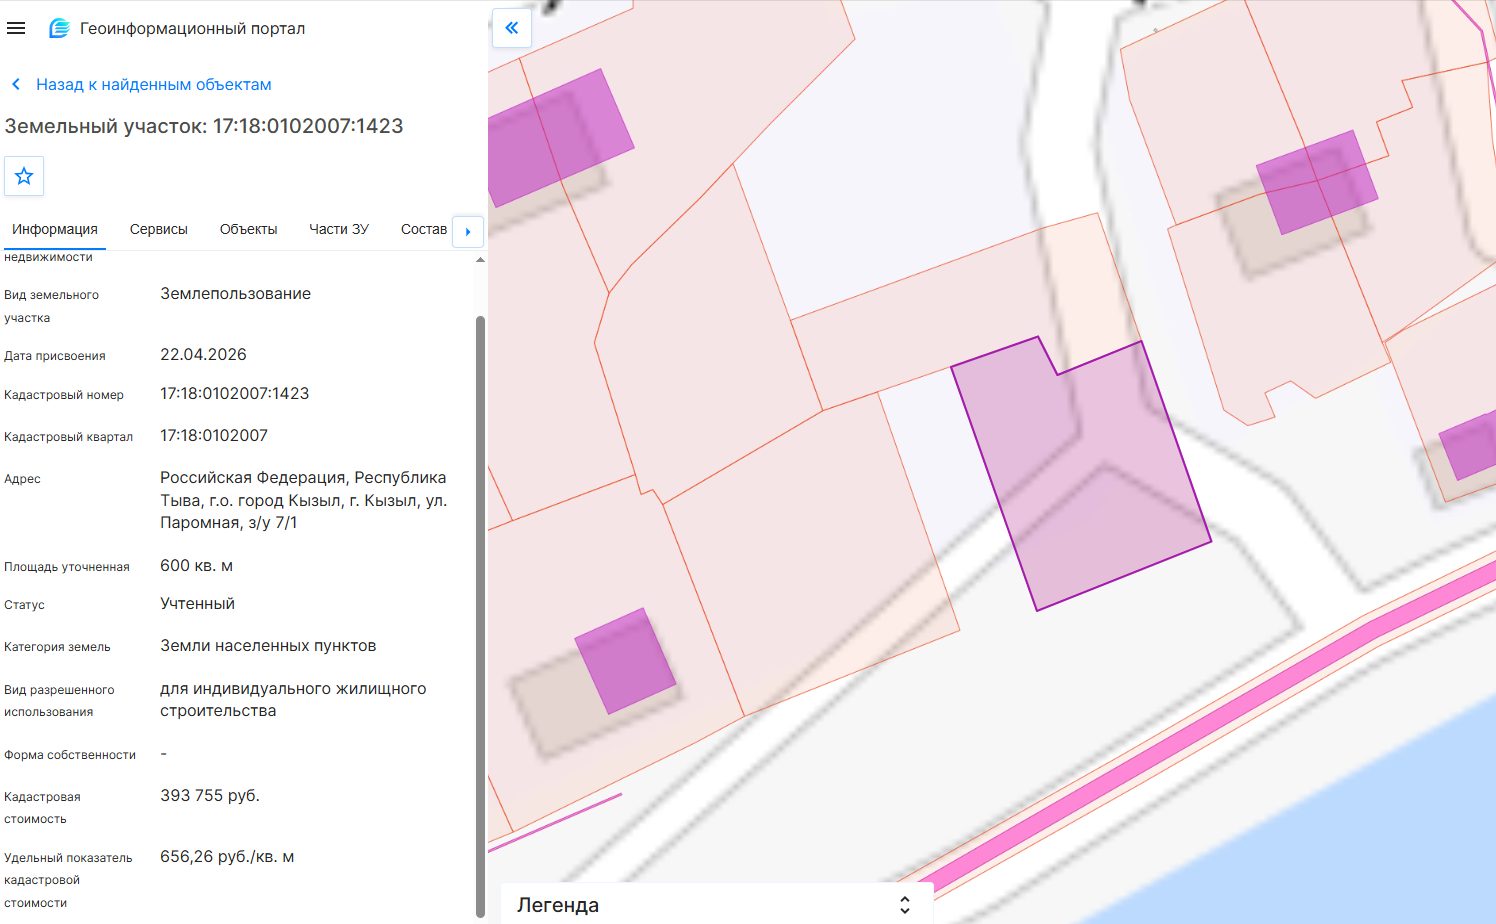Expand the Легенда panel
The width and height of the screenshot is (1496, 924).
(904, 905)
